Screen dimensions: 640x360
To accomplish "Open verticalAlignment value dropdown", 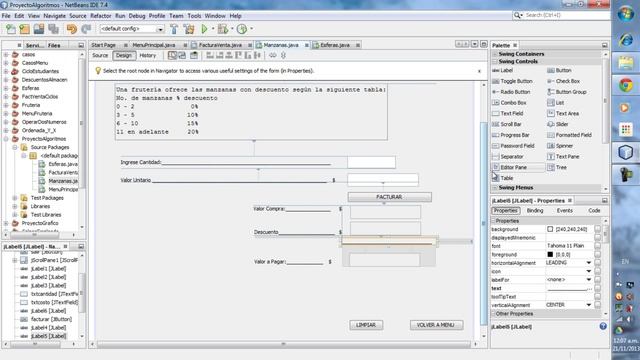I will [x=589, y=305].
